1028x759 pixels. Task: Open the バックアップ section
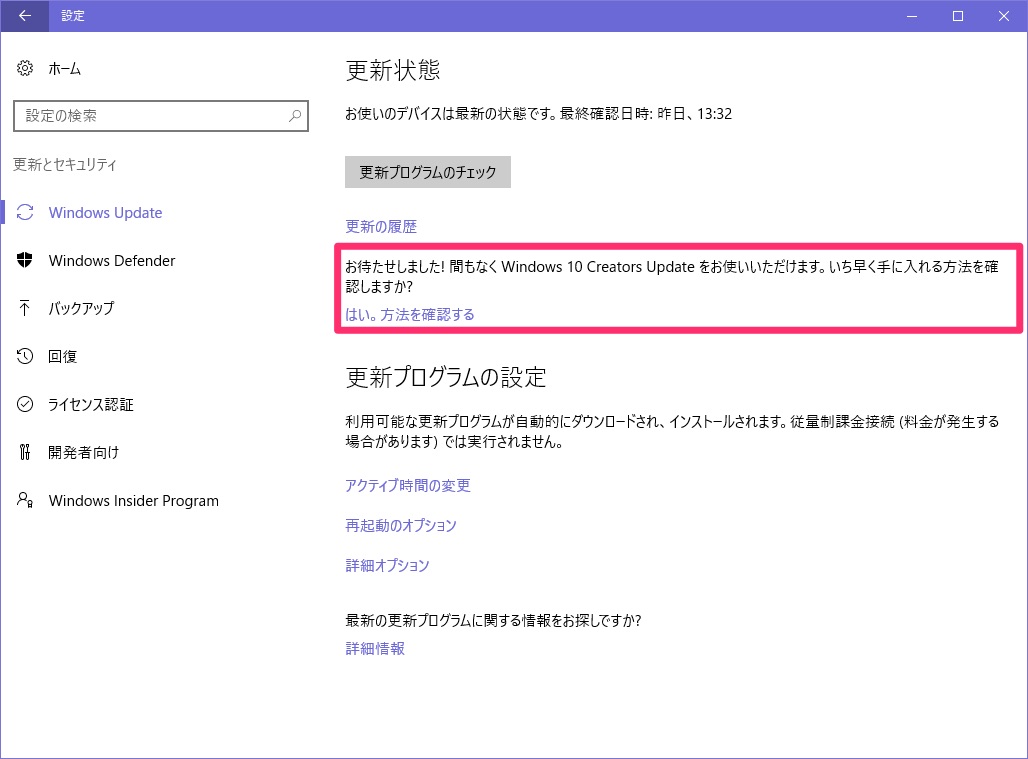tap(81, 308)
